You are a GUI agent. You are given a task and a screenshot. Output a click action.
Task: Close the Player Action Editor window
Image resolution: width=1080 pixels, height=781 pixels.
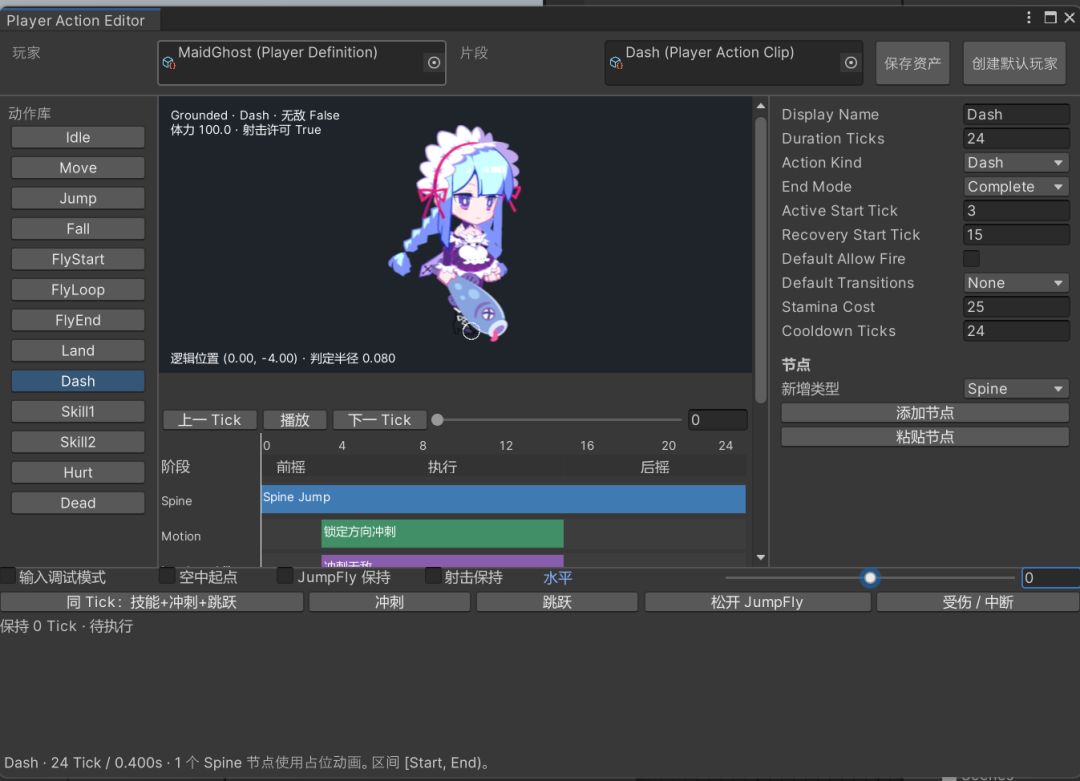point(1069,17)
